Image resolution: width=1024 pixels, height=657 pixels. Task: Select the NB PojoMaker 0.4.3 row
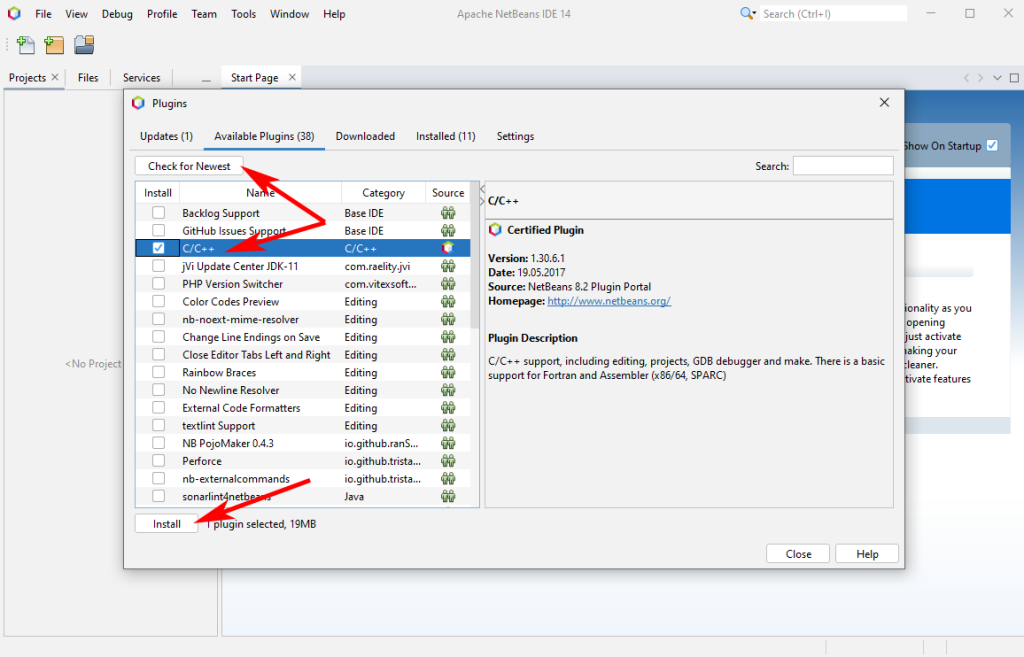[303, 443]
